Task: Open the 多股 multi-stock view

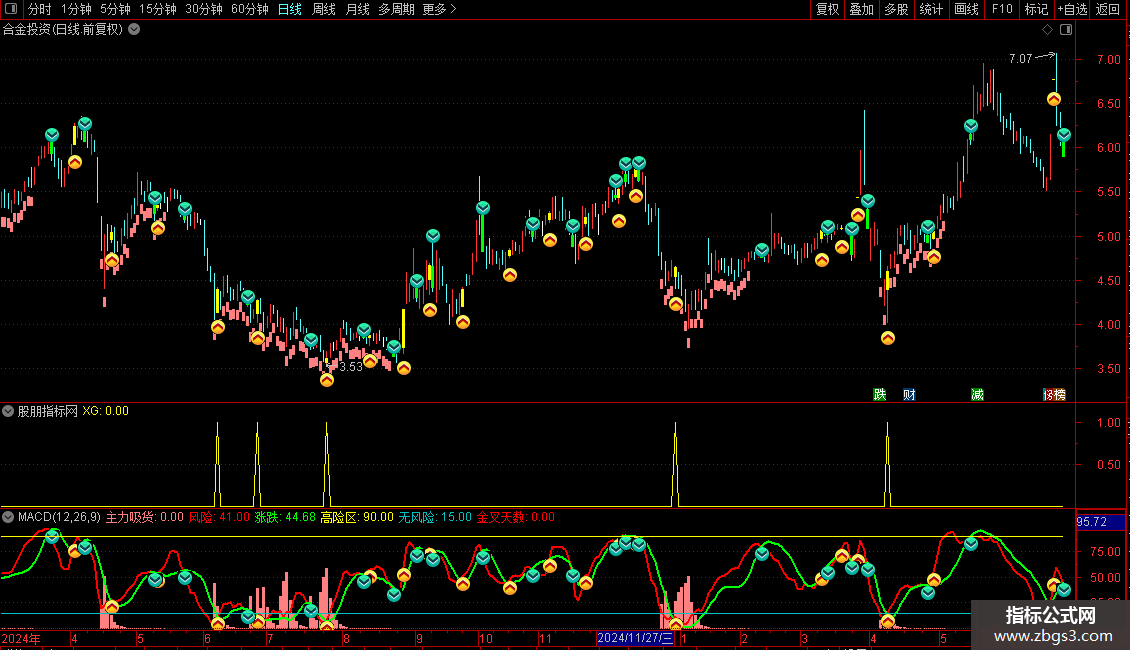Action: 896,9
